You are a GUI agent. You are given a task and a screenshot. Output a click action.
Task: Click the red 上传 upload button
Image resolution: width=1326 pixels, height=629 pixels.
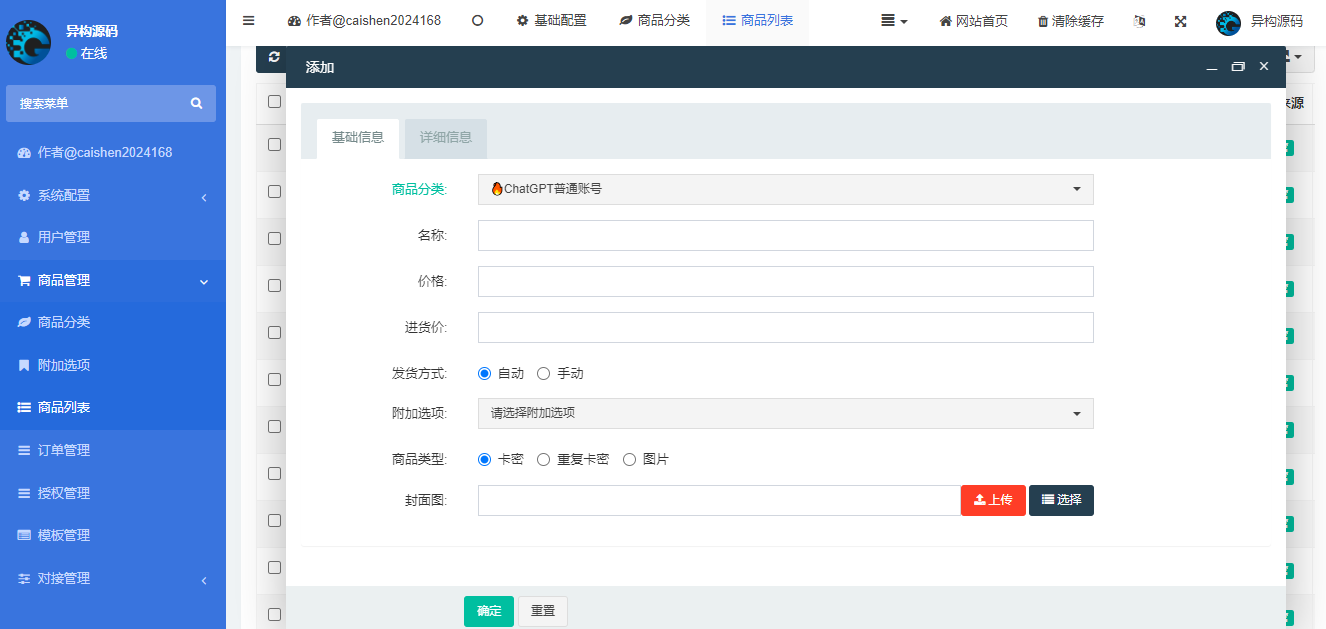pos(992,500)
